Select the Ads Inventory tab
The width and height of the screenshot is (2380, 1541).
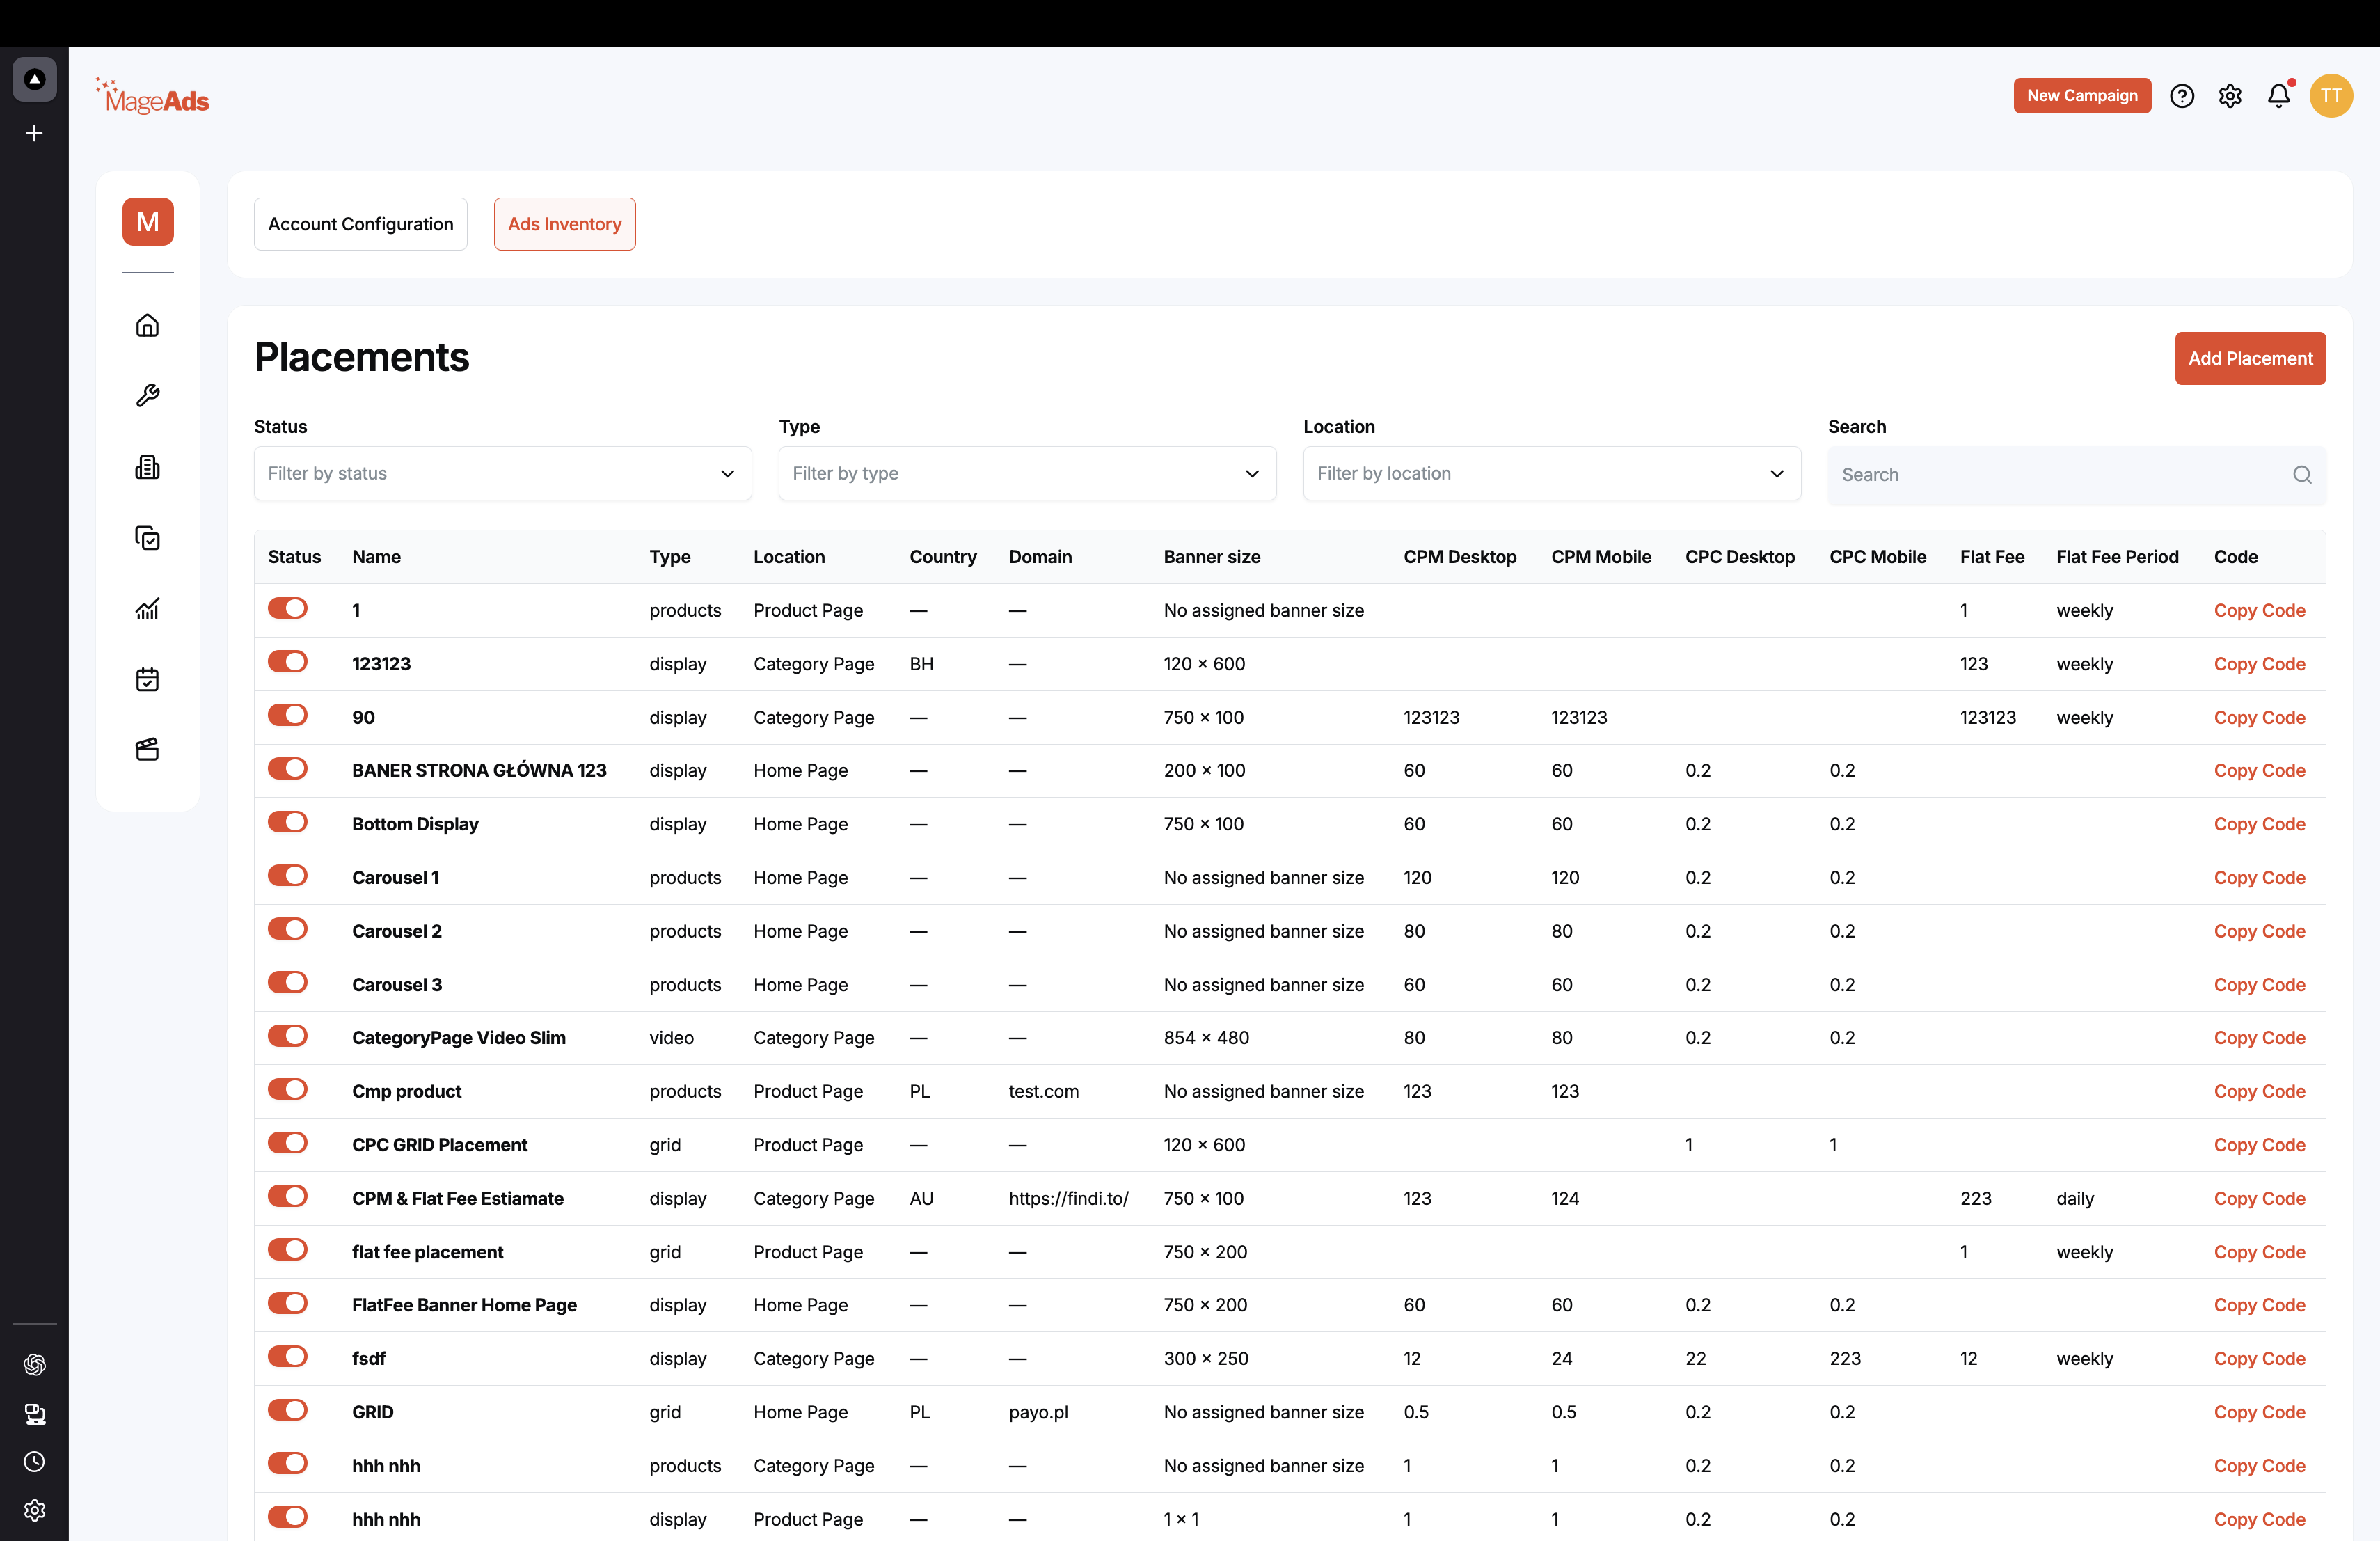tap(565, 224)
